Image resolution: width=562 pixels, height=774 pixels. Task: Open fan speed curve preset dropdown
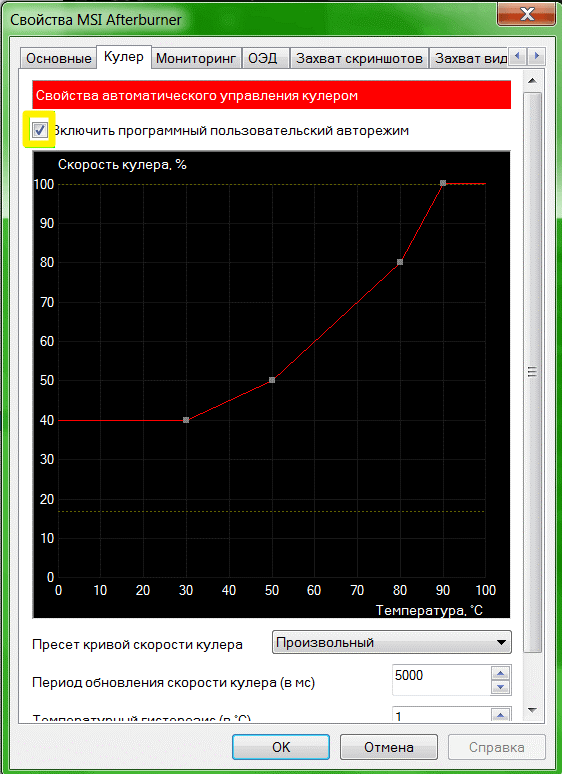click(x=392, y=643)
